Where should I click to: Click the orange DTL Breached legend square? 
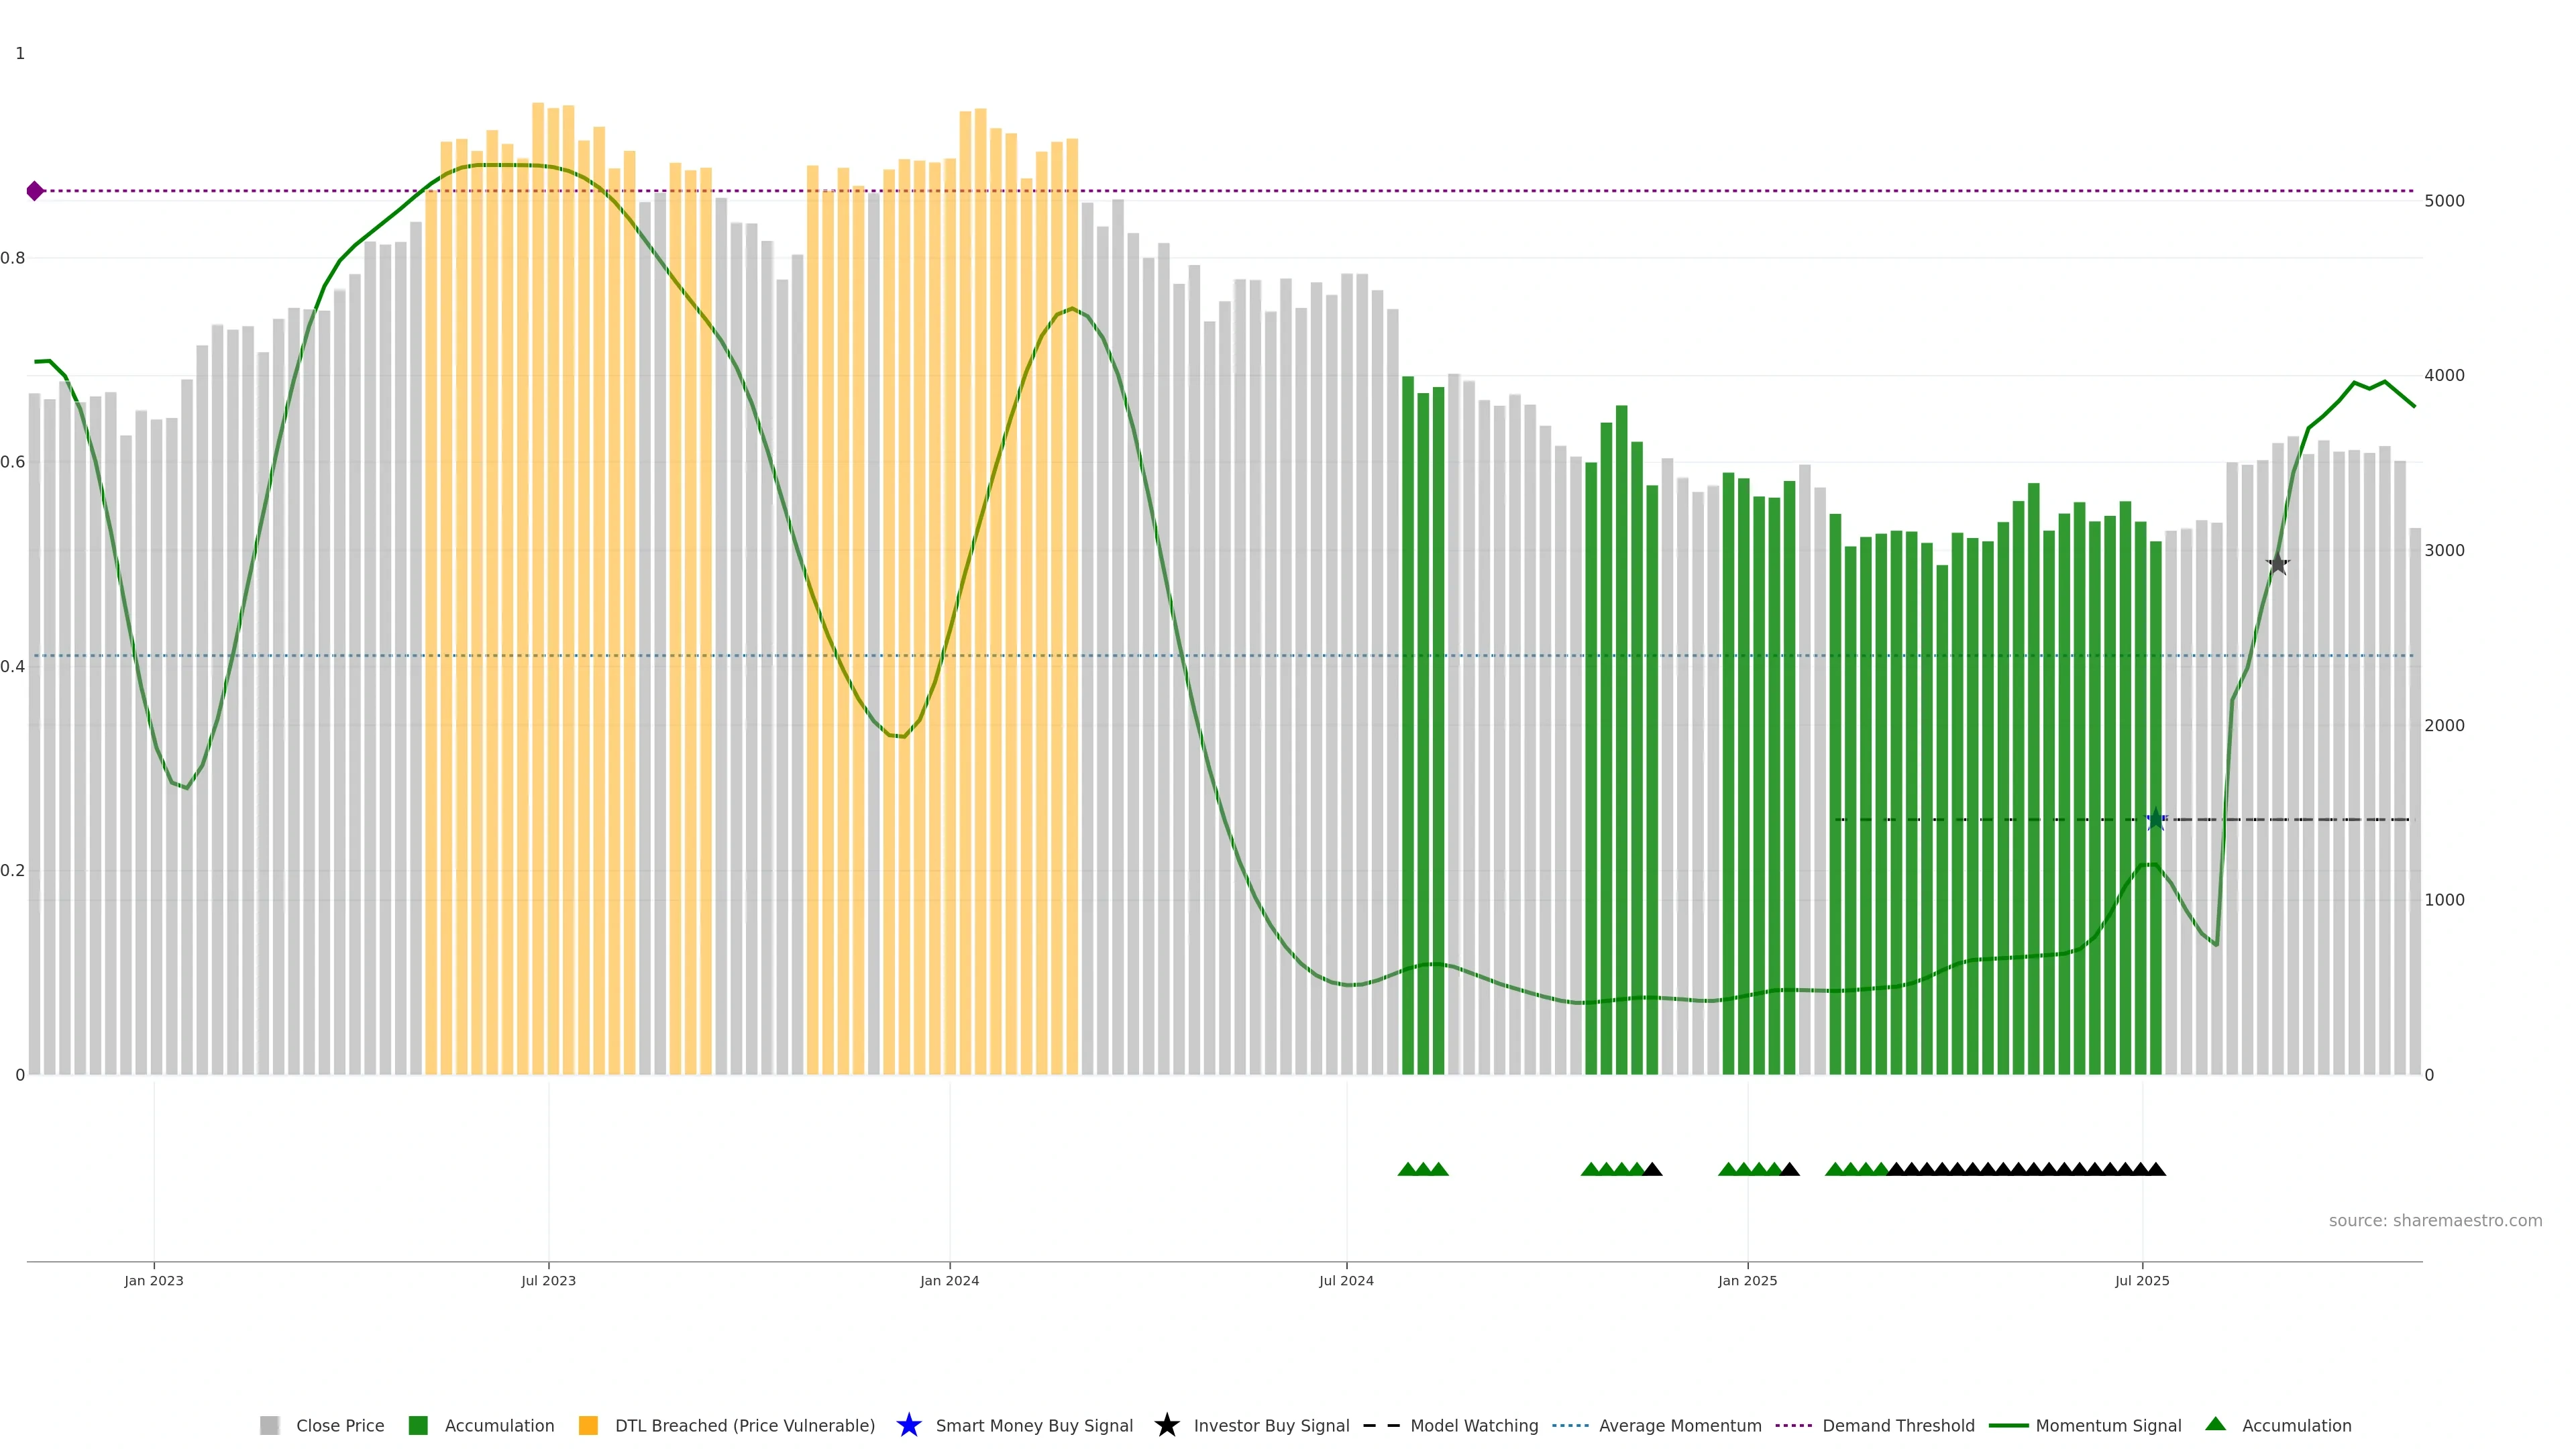coord(588,1425)
